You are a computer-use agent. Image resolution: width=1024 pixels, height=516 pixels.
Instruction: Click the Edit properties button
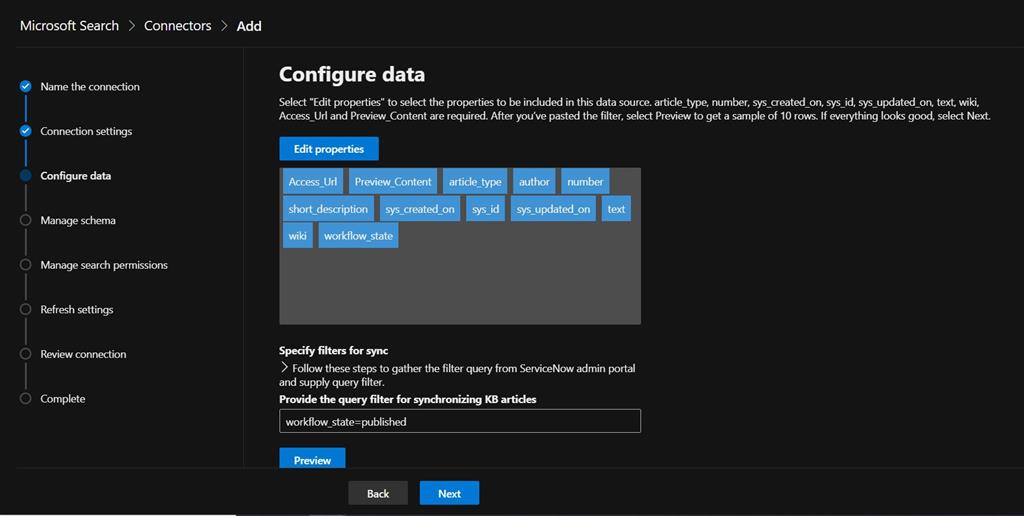328,149
